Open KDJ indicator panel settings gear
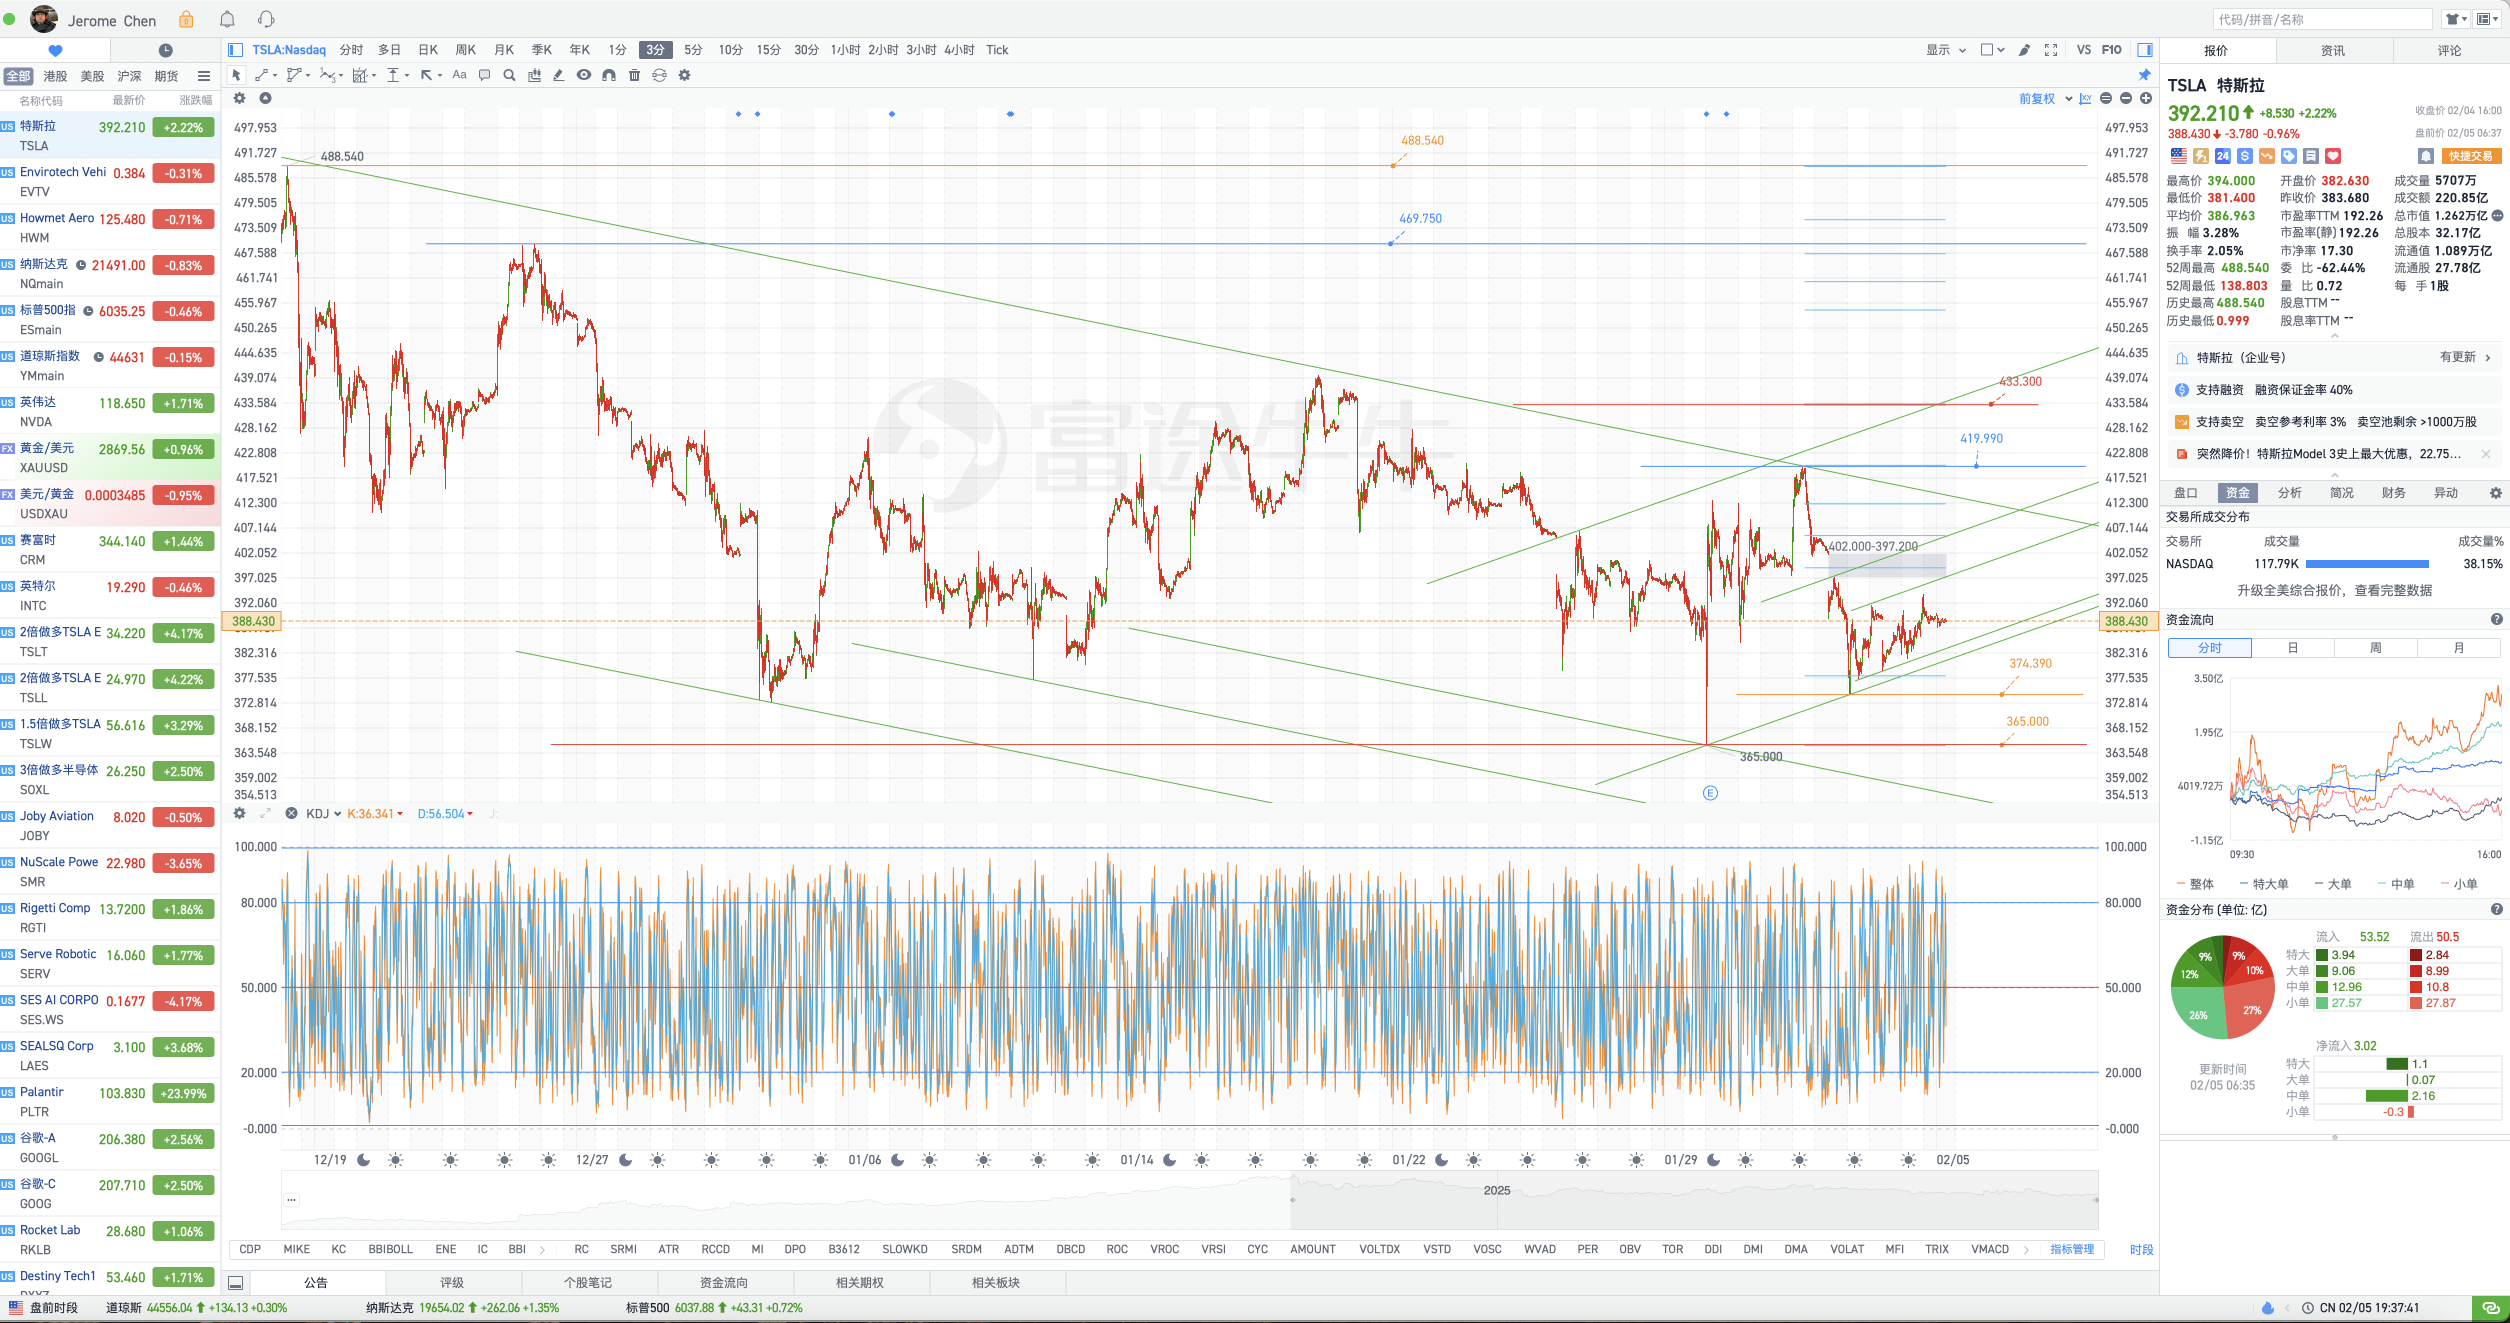Viewport: 2510px width, 1323px height. click(x=239, y=813)
